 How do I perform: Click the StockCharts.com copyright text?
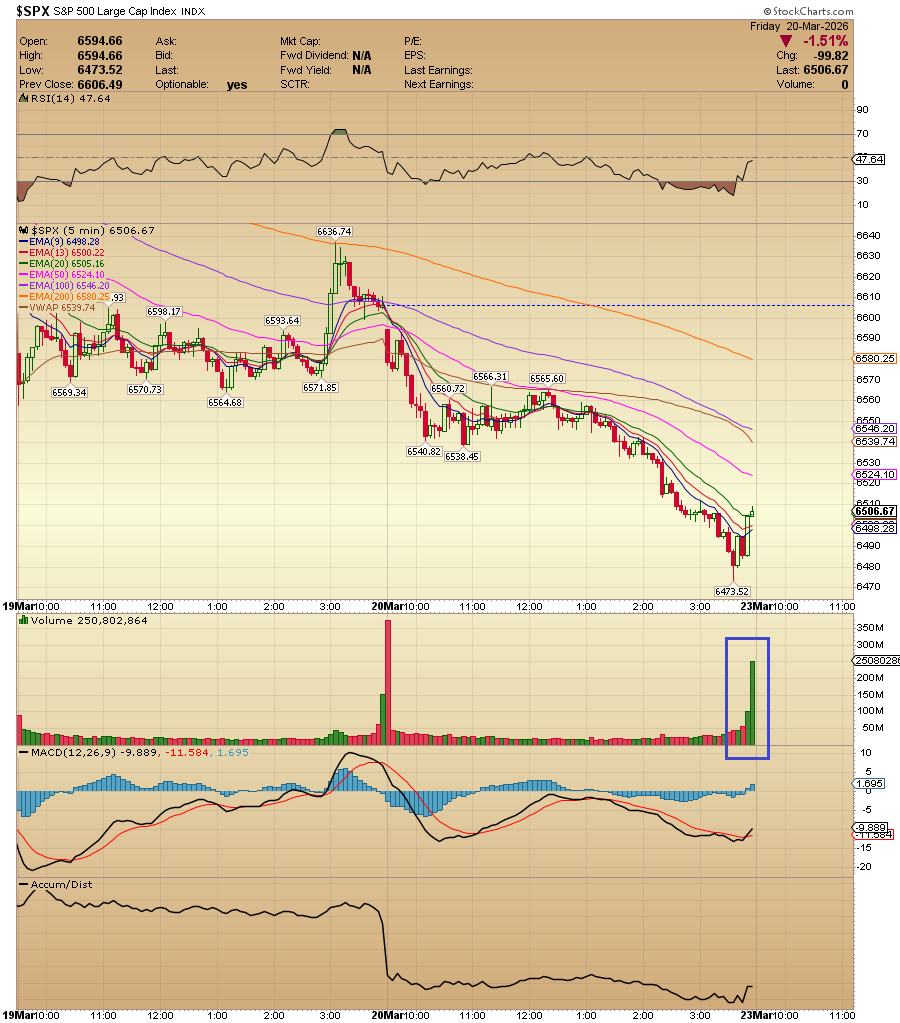click(x=808, y=11)
